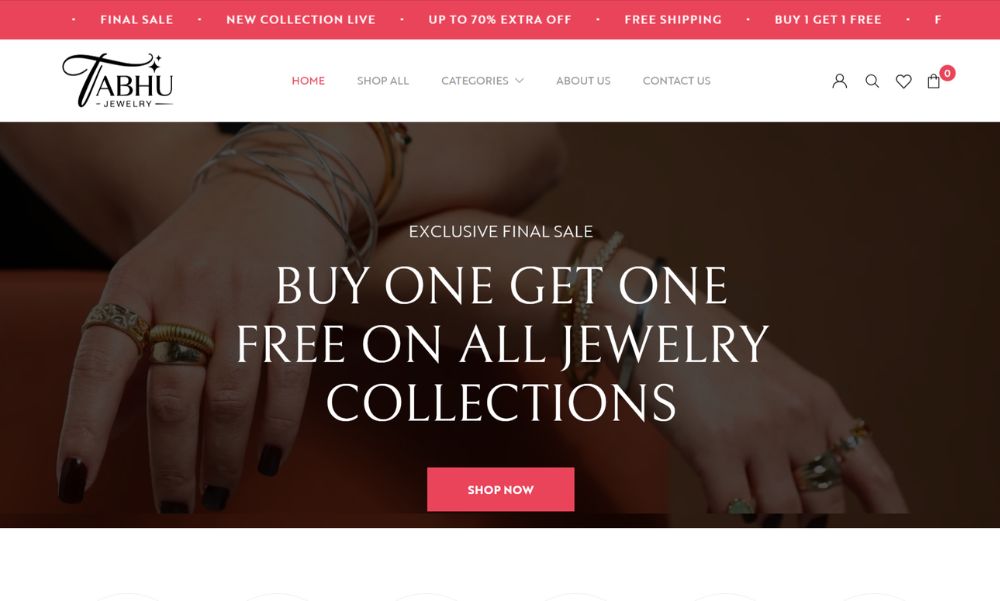1000x601 pixels.
Task: Click the Exclusive Final Sale subtitle
Action: click(x=501, y=231)
